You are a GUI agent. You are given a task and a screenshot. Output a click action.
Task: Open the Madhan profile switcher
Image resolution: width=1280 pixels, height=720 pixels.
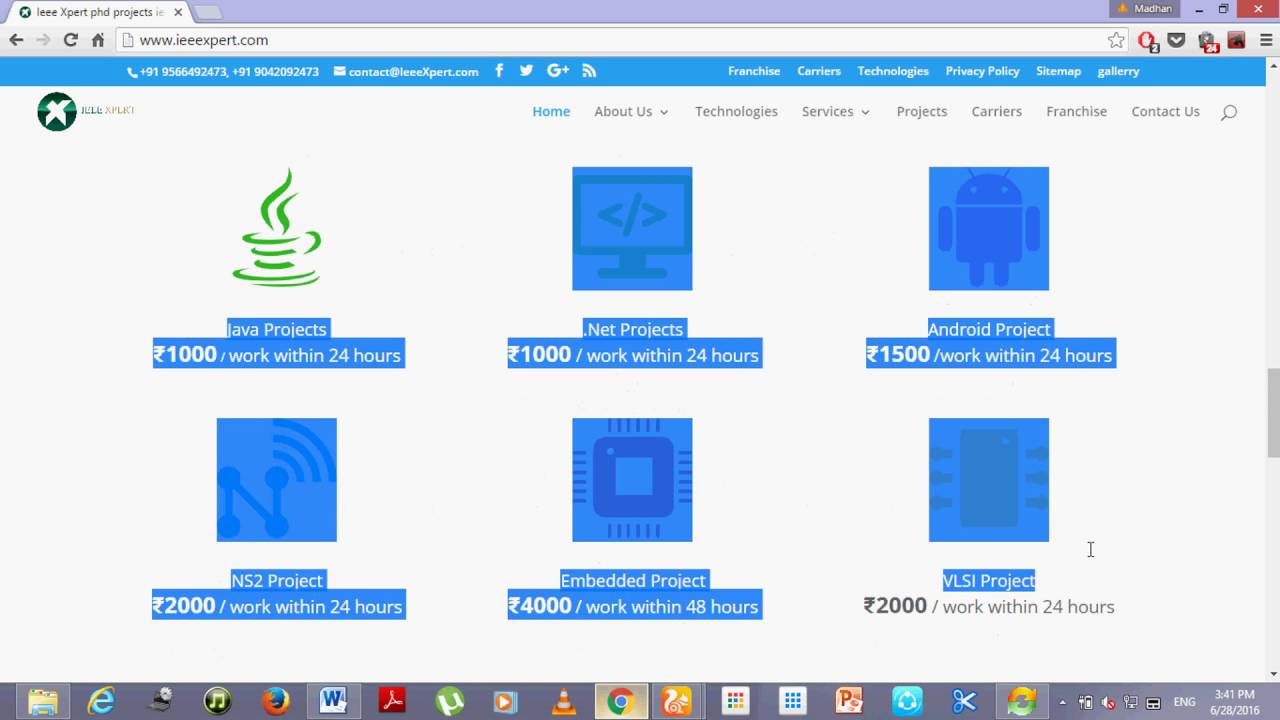click(x=1145, y=9)
